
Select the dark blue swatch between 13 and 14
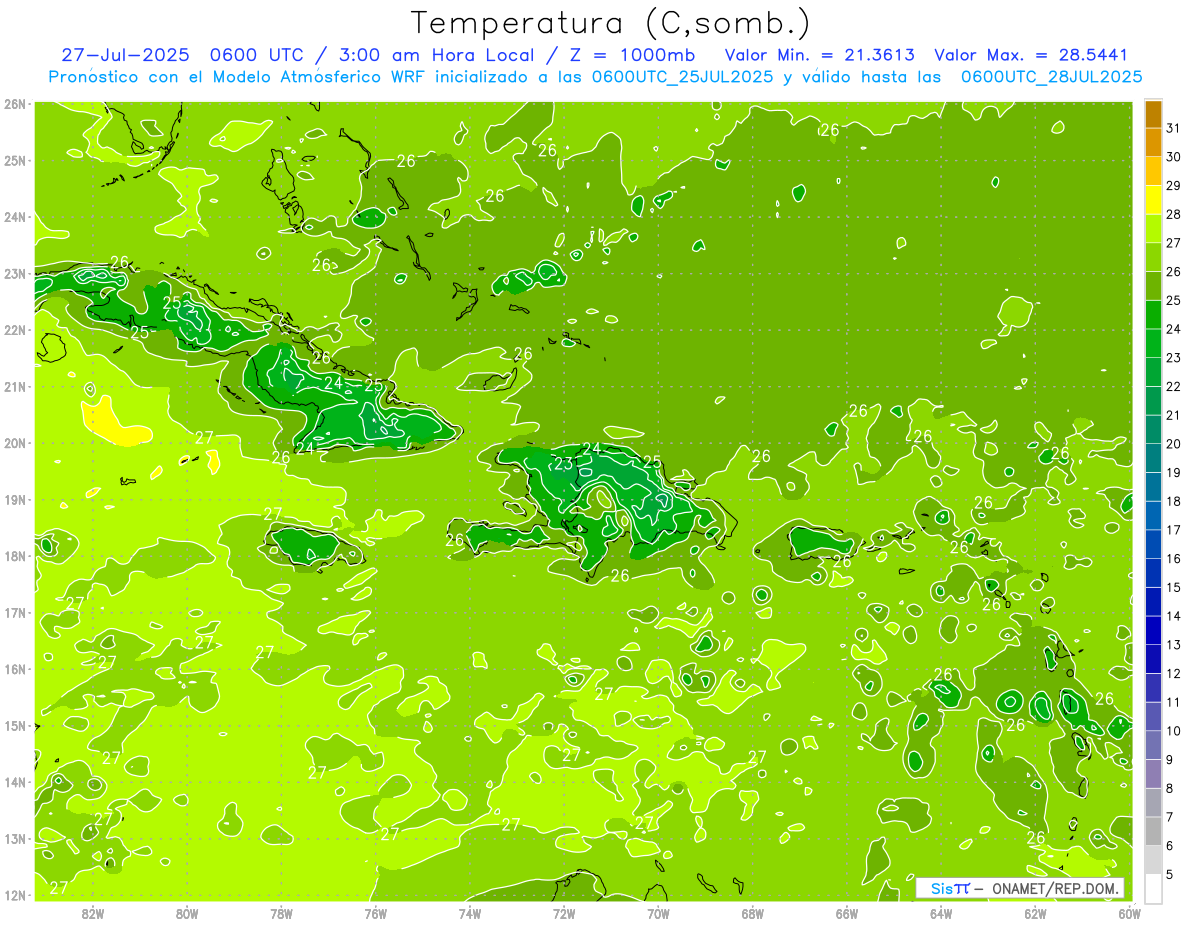point(1153,630)
